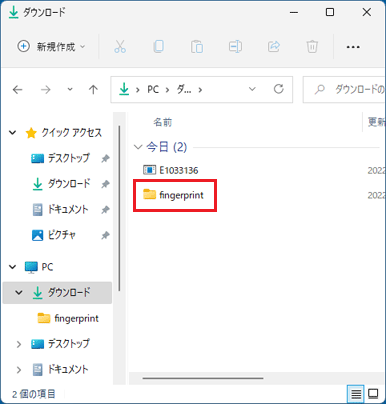
Task: Click PC in the address bar
Action: point(153,89)
